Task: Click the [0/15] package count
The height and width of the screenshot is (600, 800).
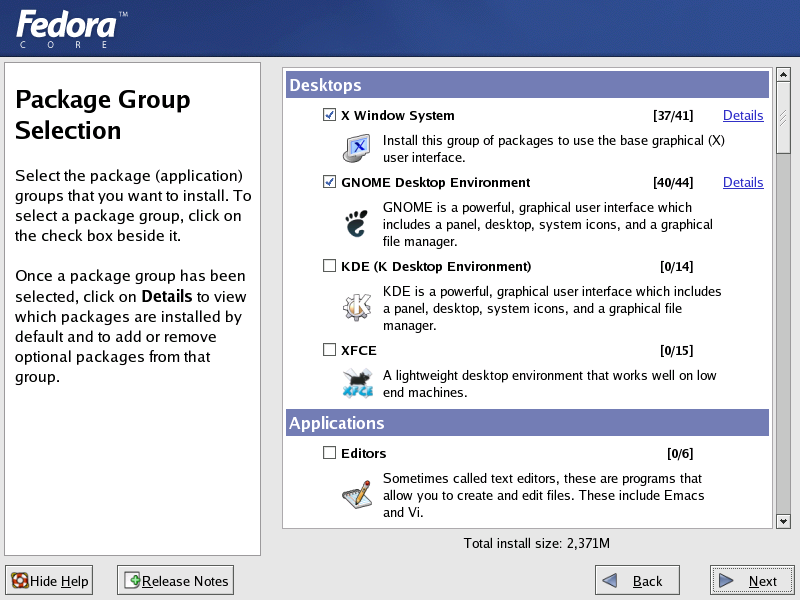Action: click(677, 351)
